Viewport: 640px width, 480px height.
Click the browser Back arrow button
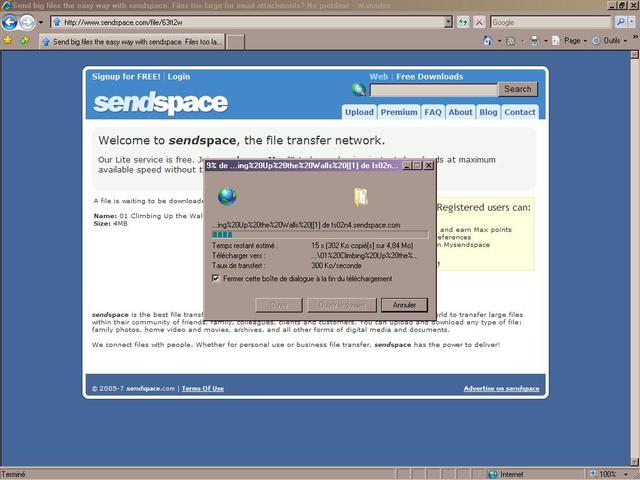pyautogui.click(x=9, y=22)
